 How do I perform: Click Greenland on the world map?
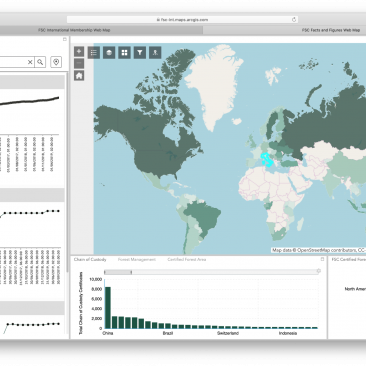coord(213,83)
